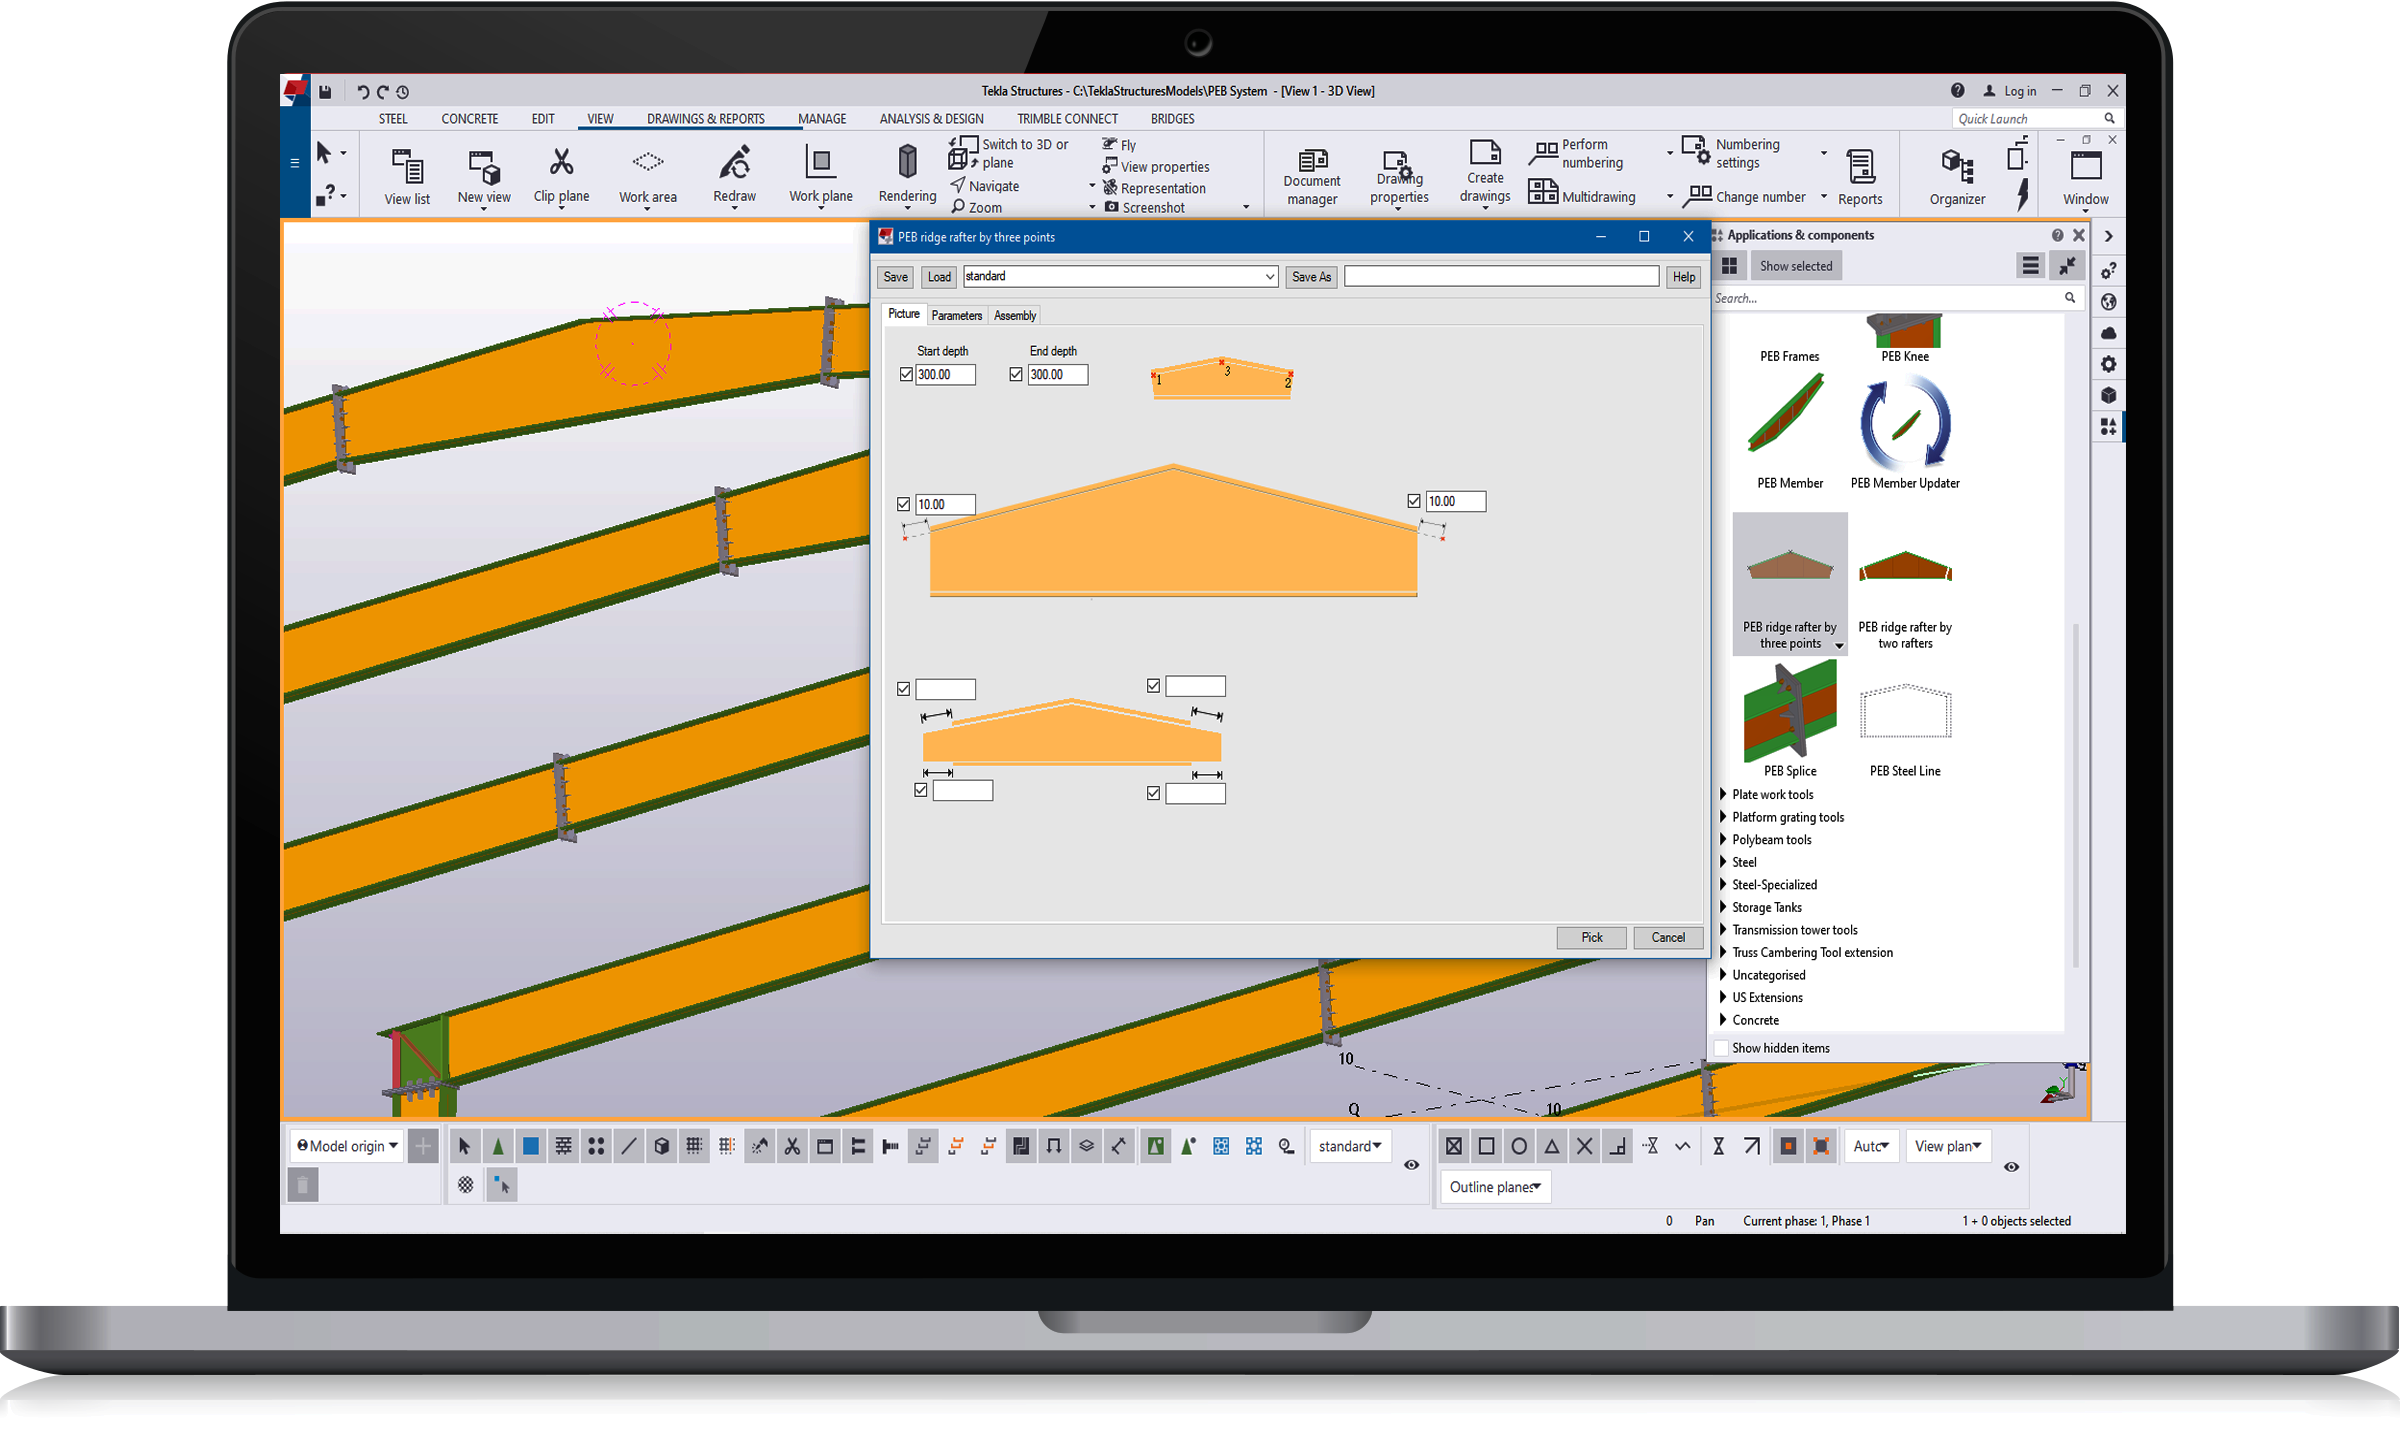
Task: Open the DRAWINGS & REPORTS ribbon tab
Action: (x=705, y=118)
